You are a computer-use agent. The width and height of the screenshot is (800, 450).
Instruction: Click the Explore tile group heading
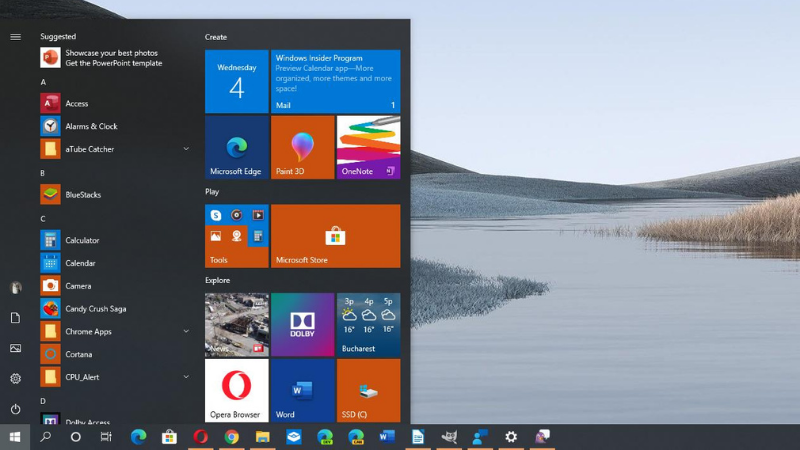[x=217, y=280]
